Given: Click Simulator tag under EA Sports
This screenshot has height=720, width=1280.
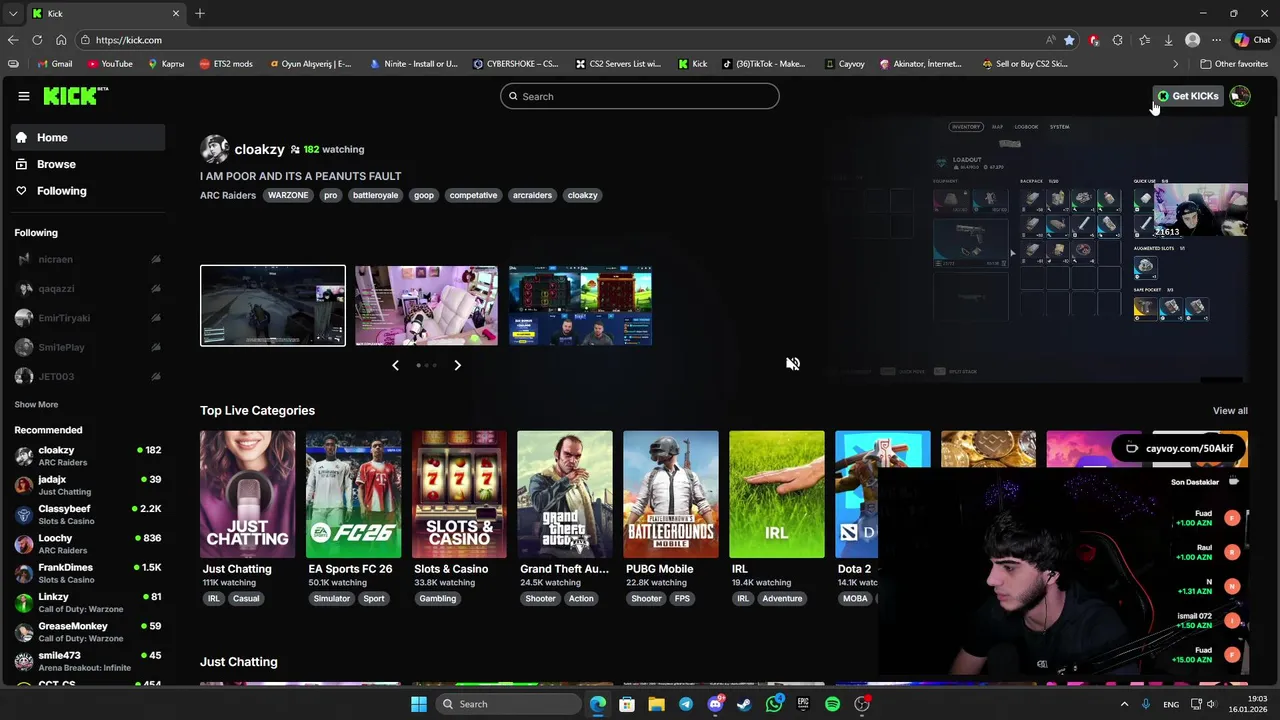Looking at the screenshot, I should pos(332,599).
